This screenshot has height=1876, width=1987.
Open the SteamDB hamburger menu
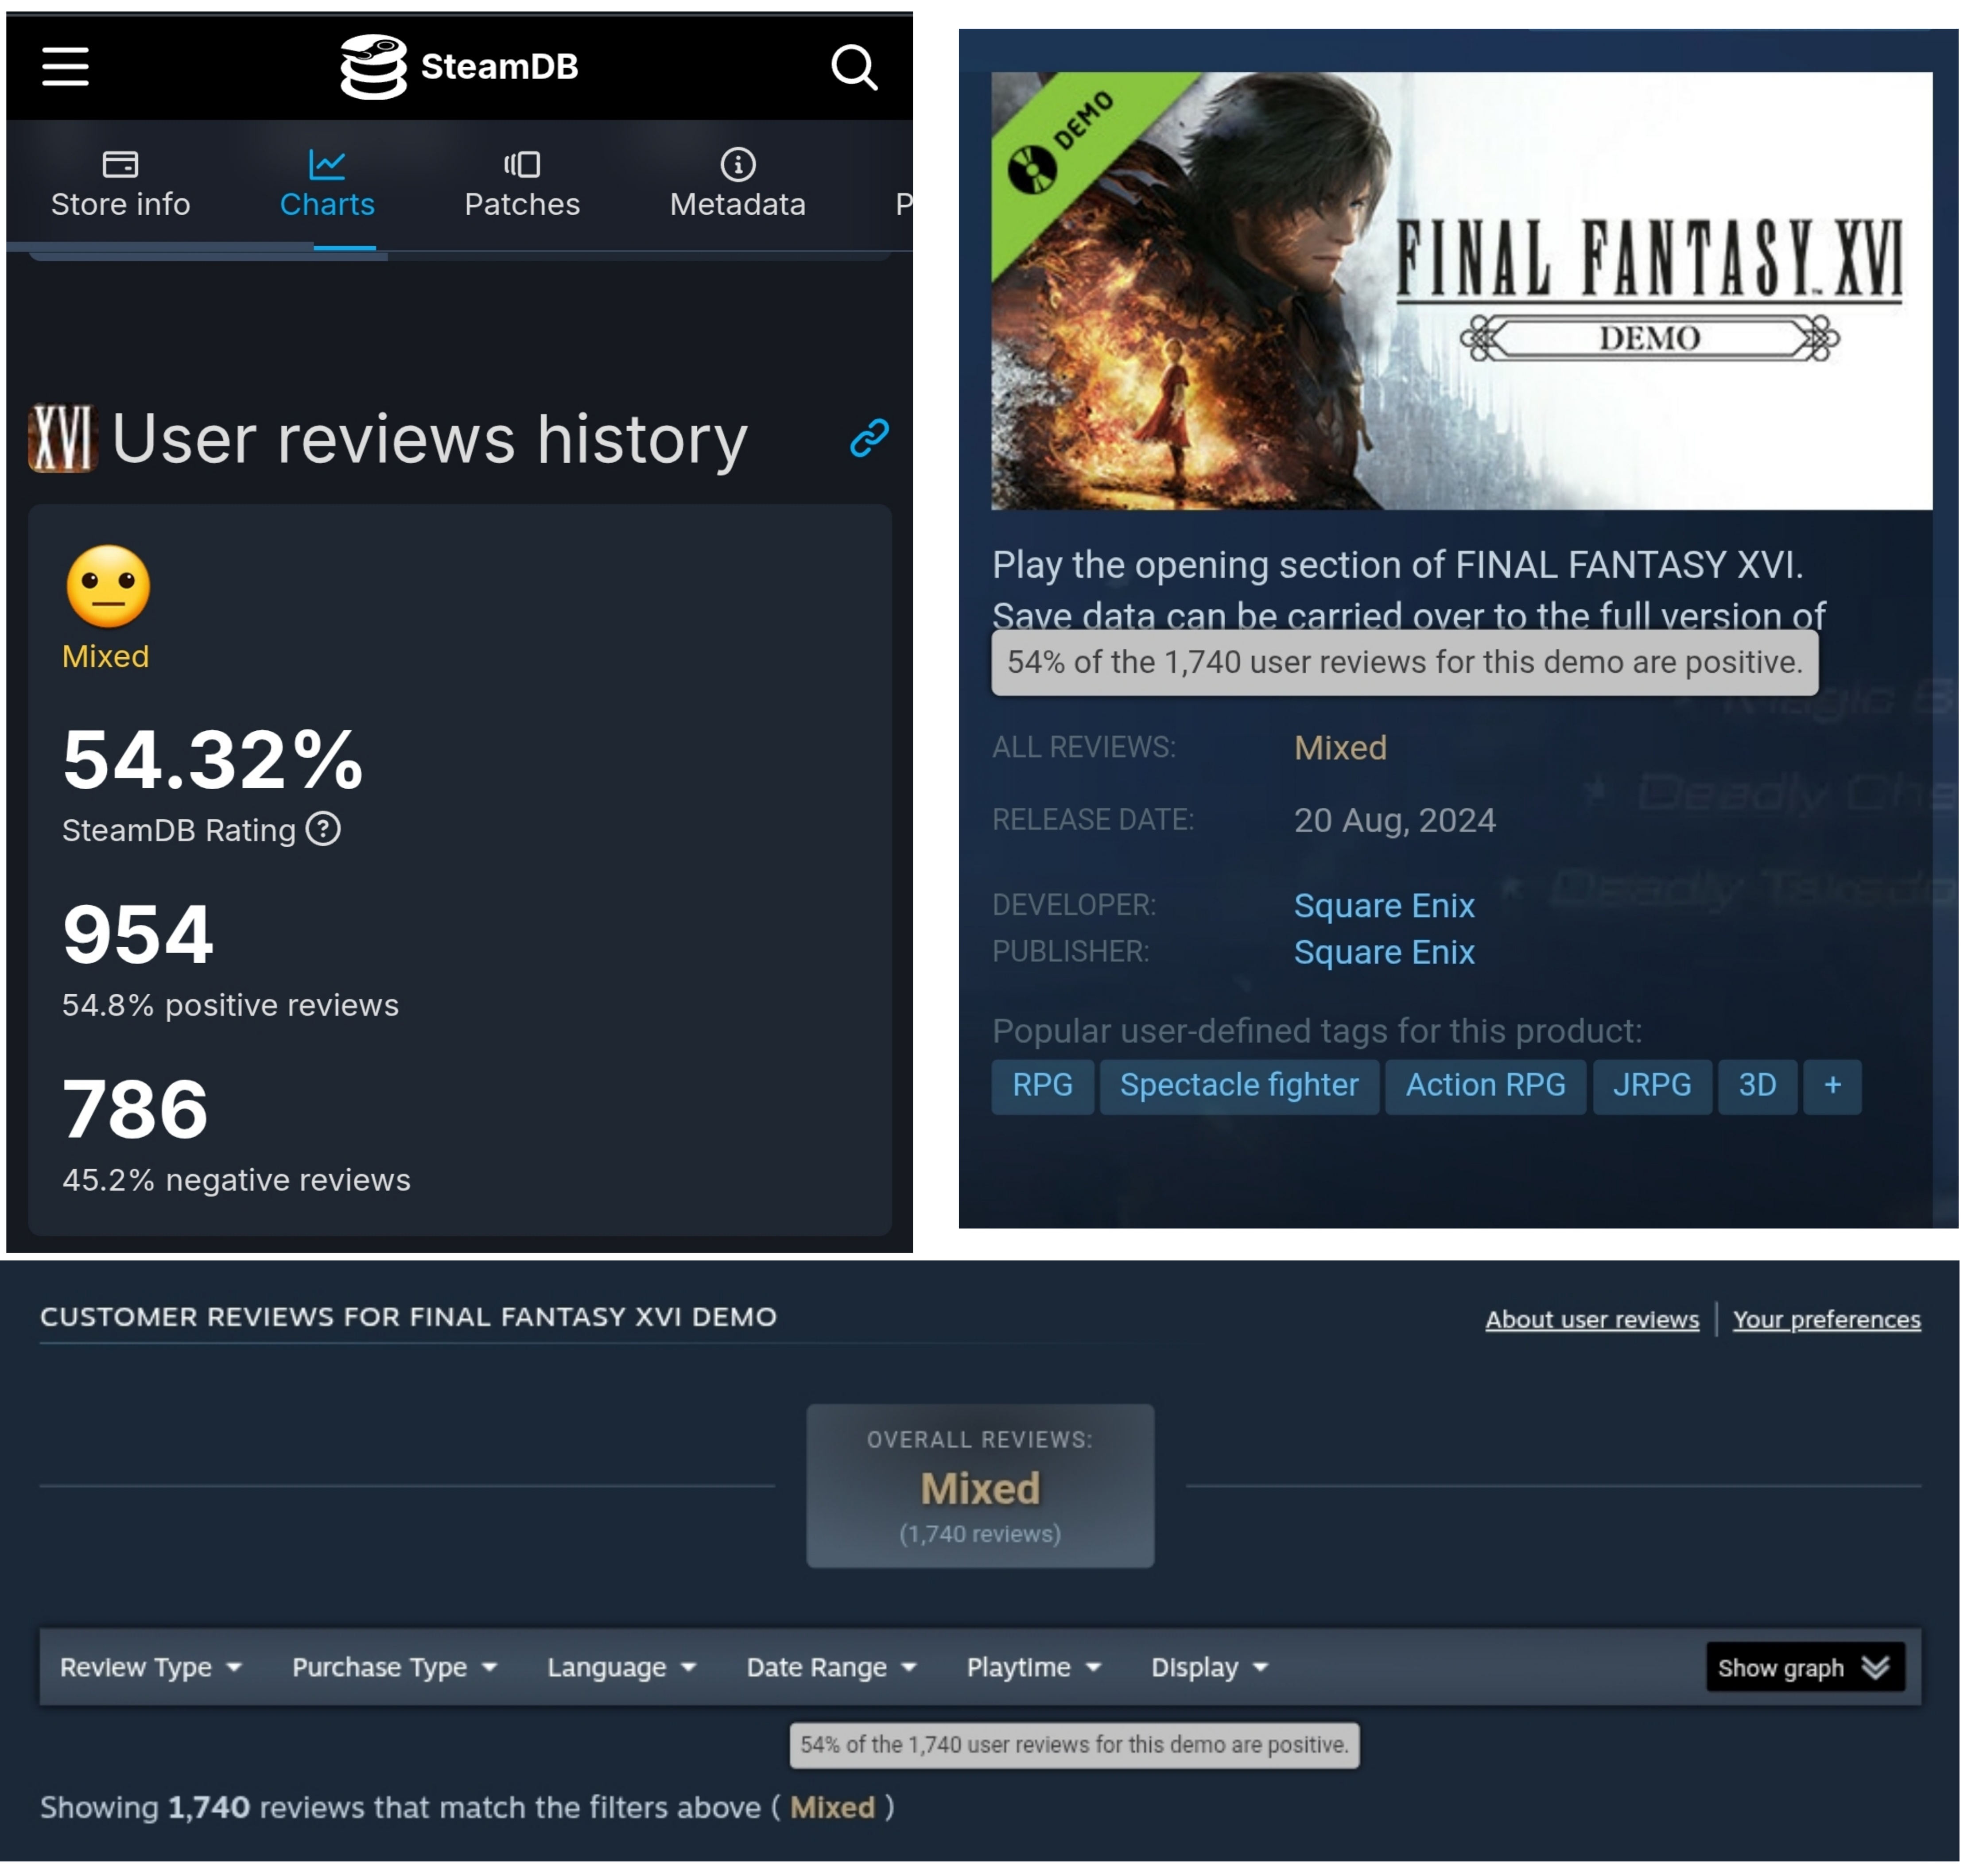click(x=65, y=67)
